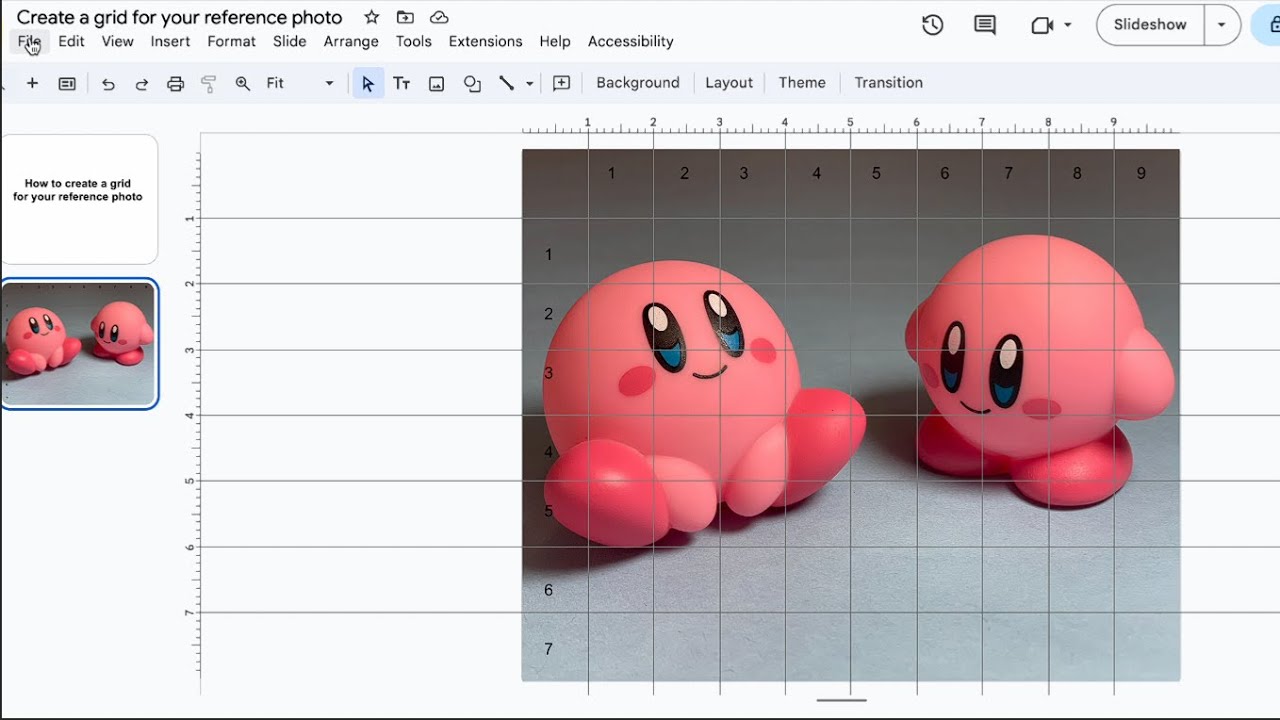Add a new slide with plus icon
Viewport: 1280px width, 720px height.
pos(32,83)
